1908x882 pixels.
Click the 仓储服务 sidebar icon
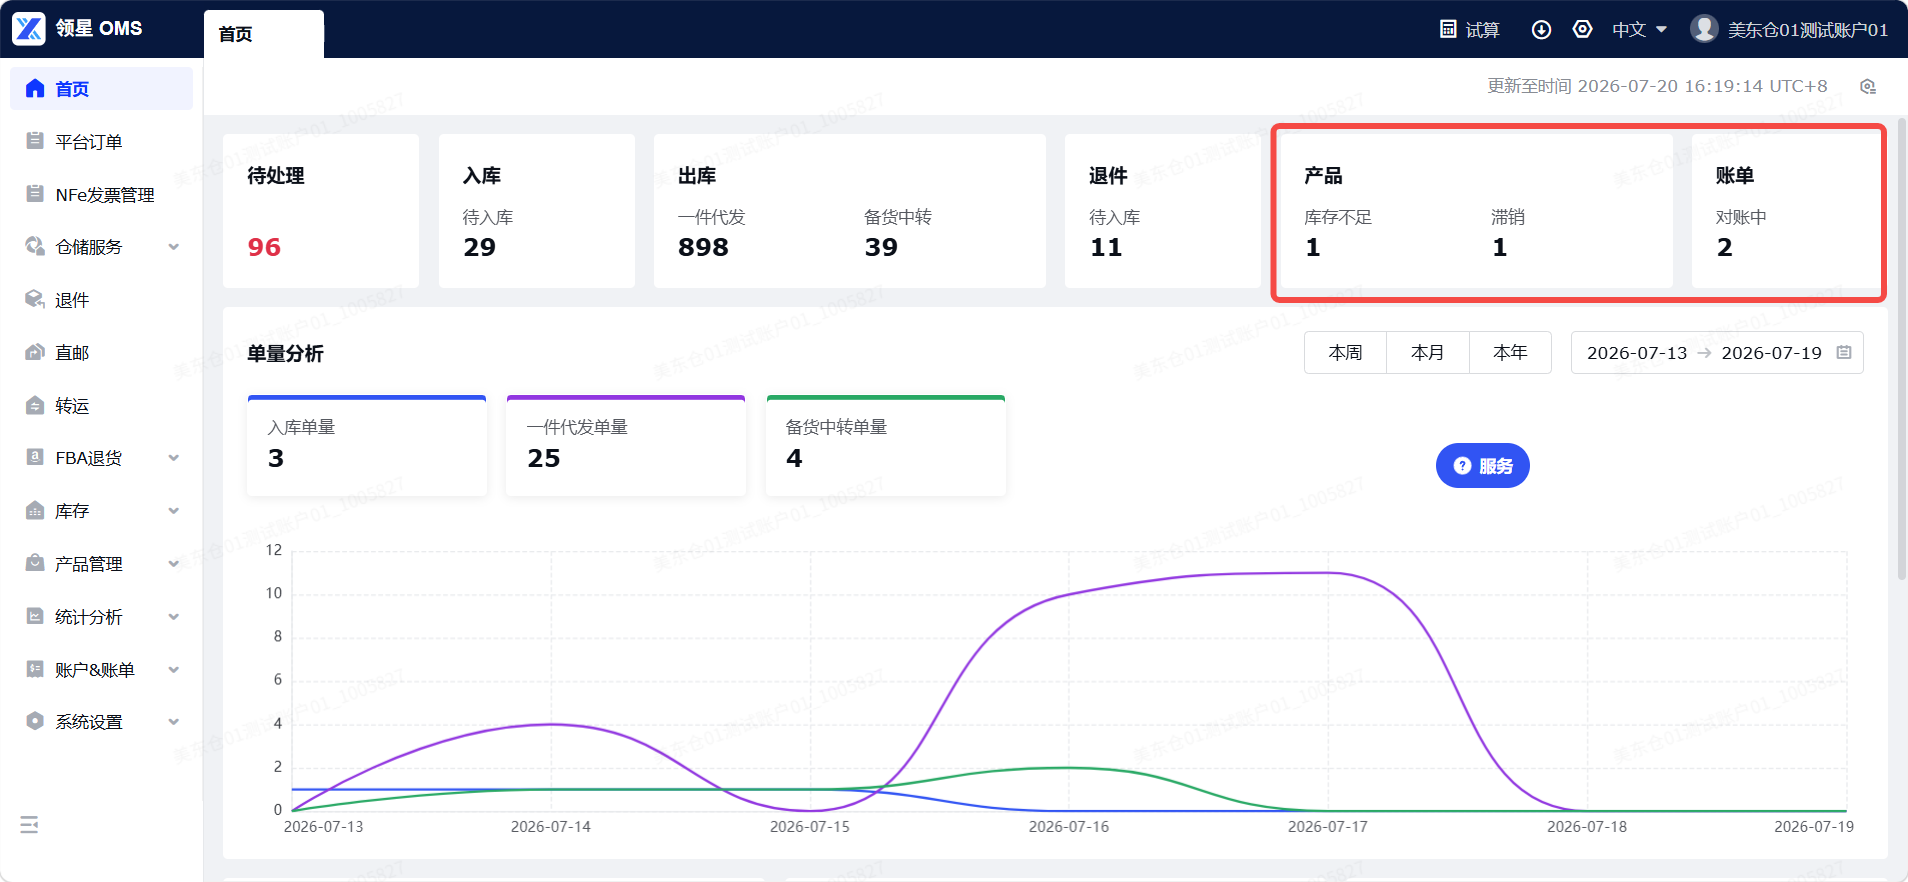(x=35, y=246)
